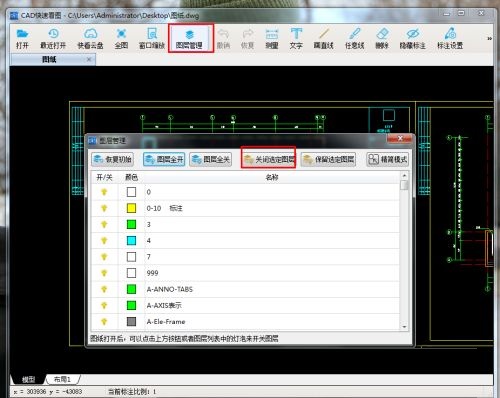Toggle the lightbulb for layer 4
The width and height of the screenshot is (500, 398).
(104, 240)
